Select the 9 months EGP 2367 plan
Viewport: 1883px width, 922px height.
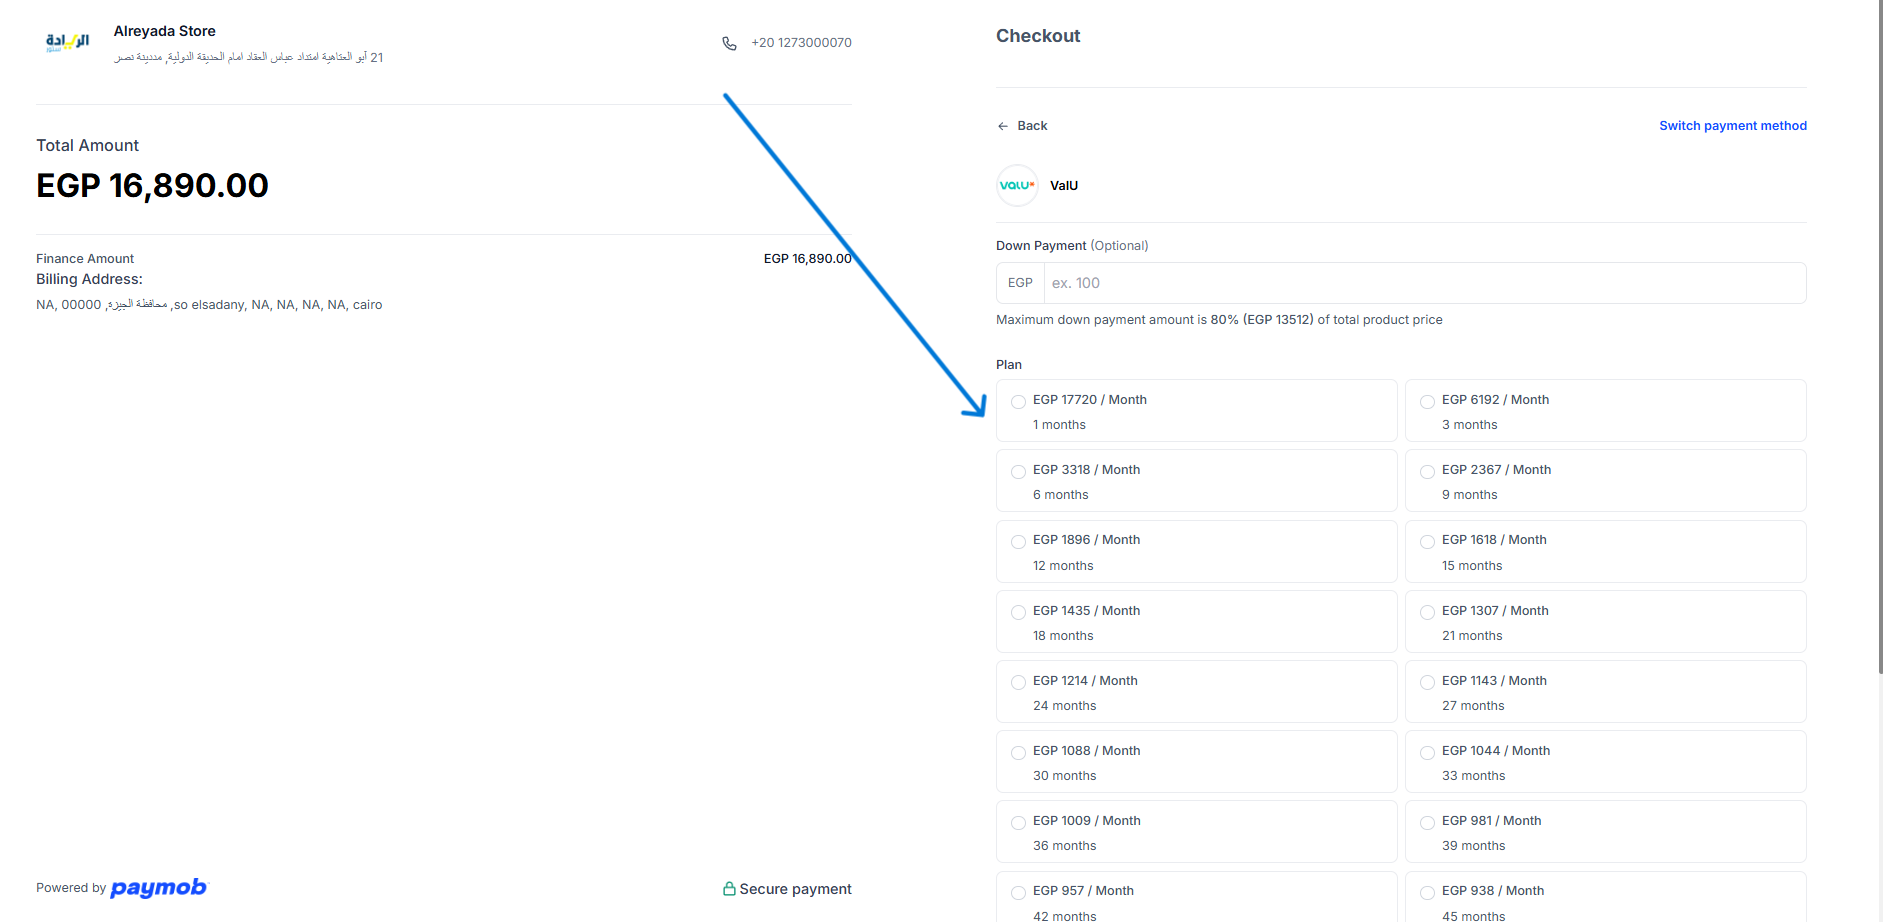tap(1427, 472)
